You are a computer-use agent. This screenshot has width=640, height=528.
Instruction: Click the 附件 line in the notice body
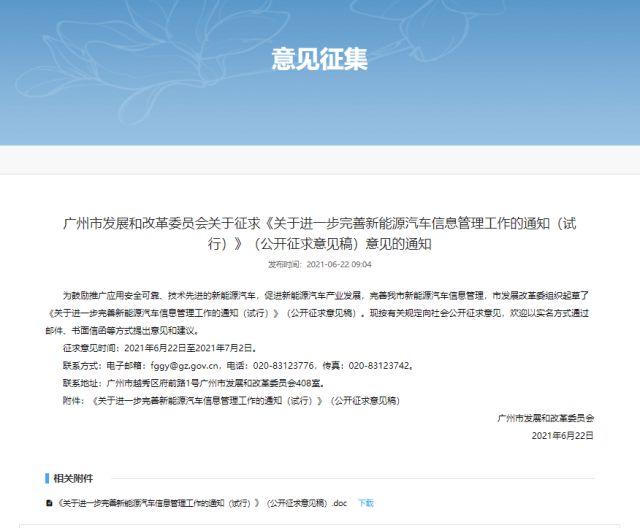(231, 401)
